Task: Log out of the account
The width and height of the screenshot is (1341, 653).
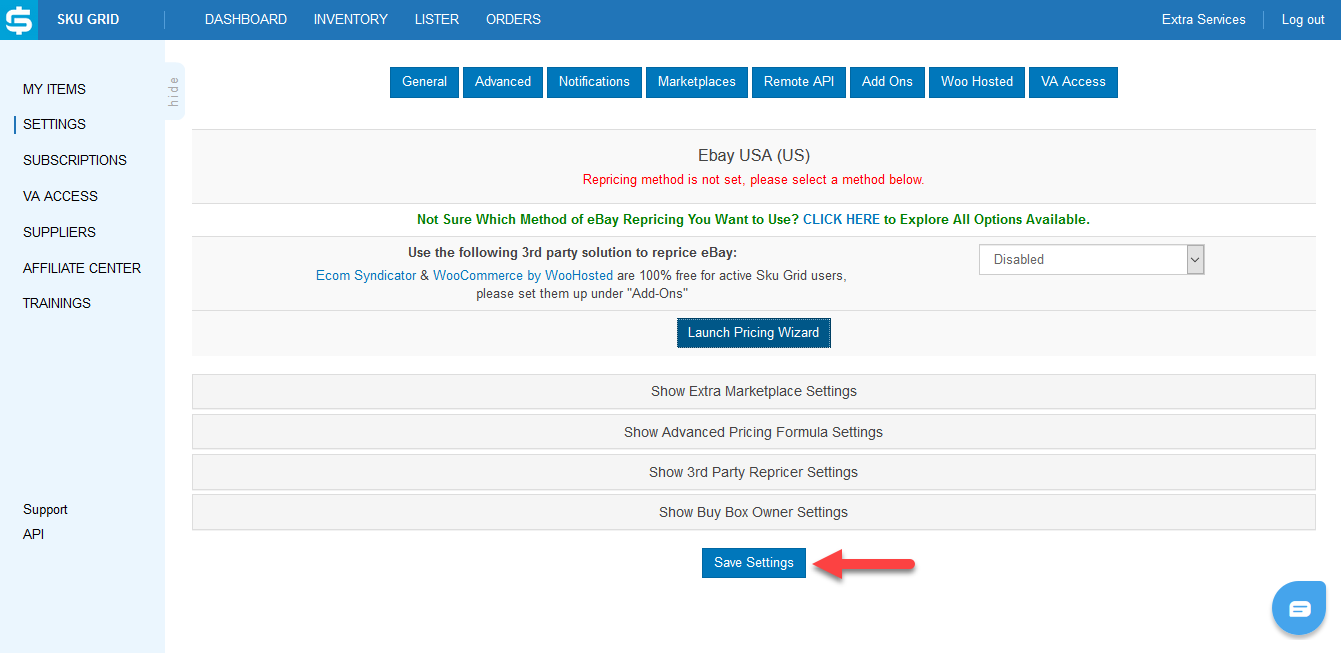Action: (1303, 19)
